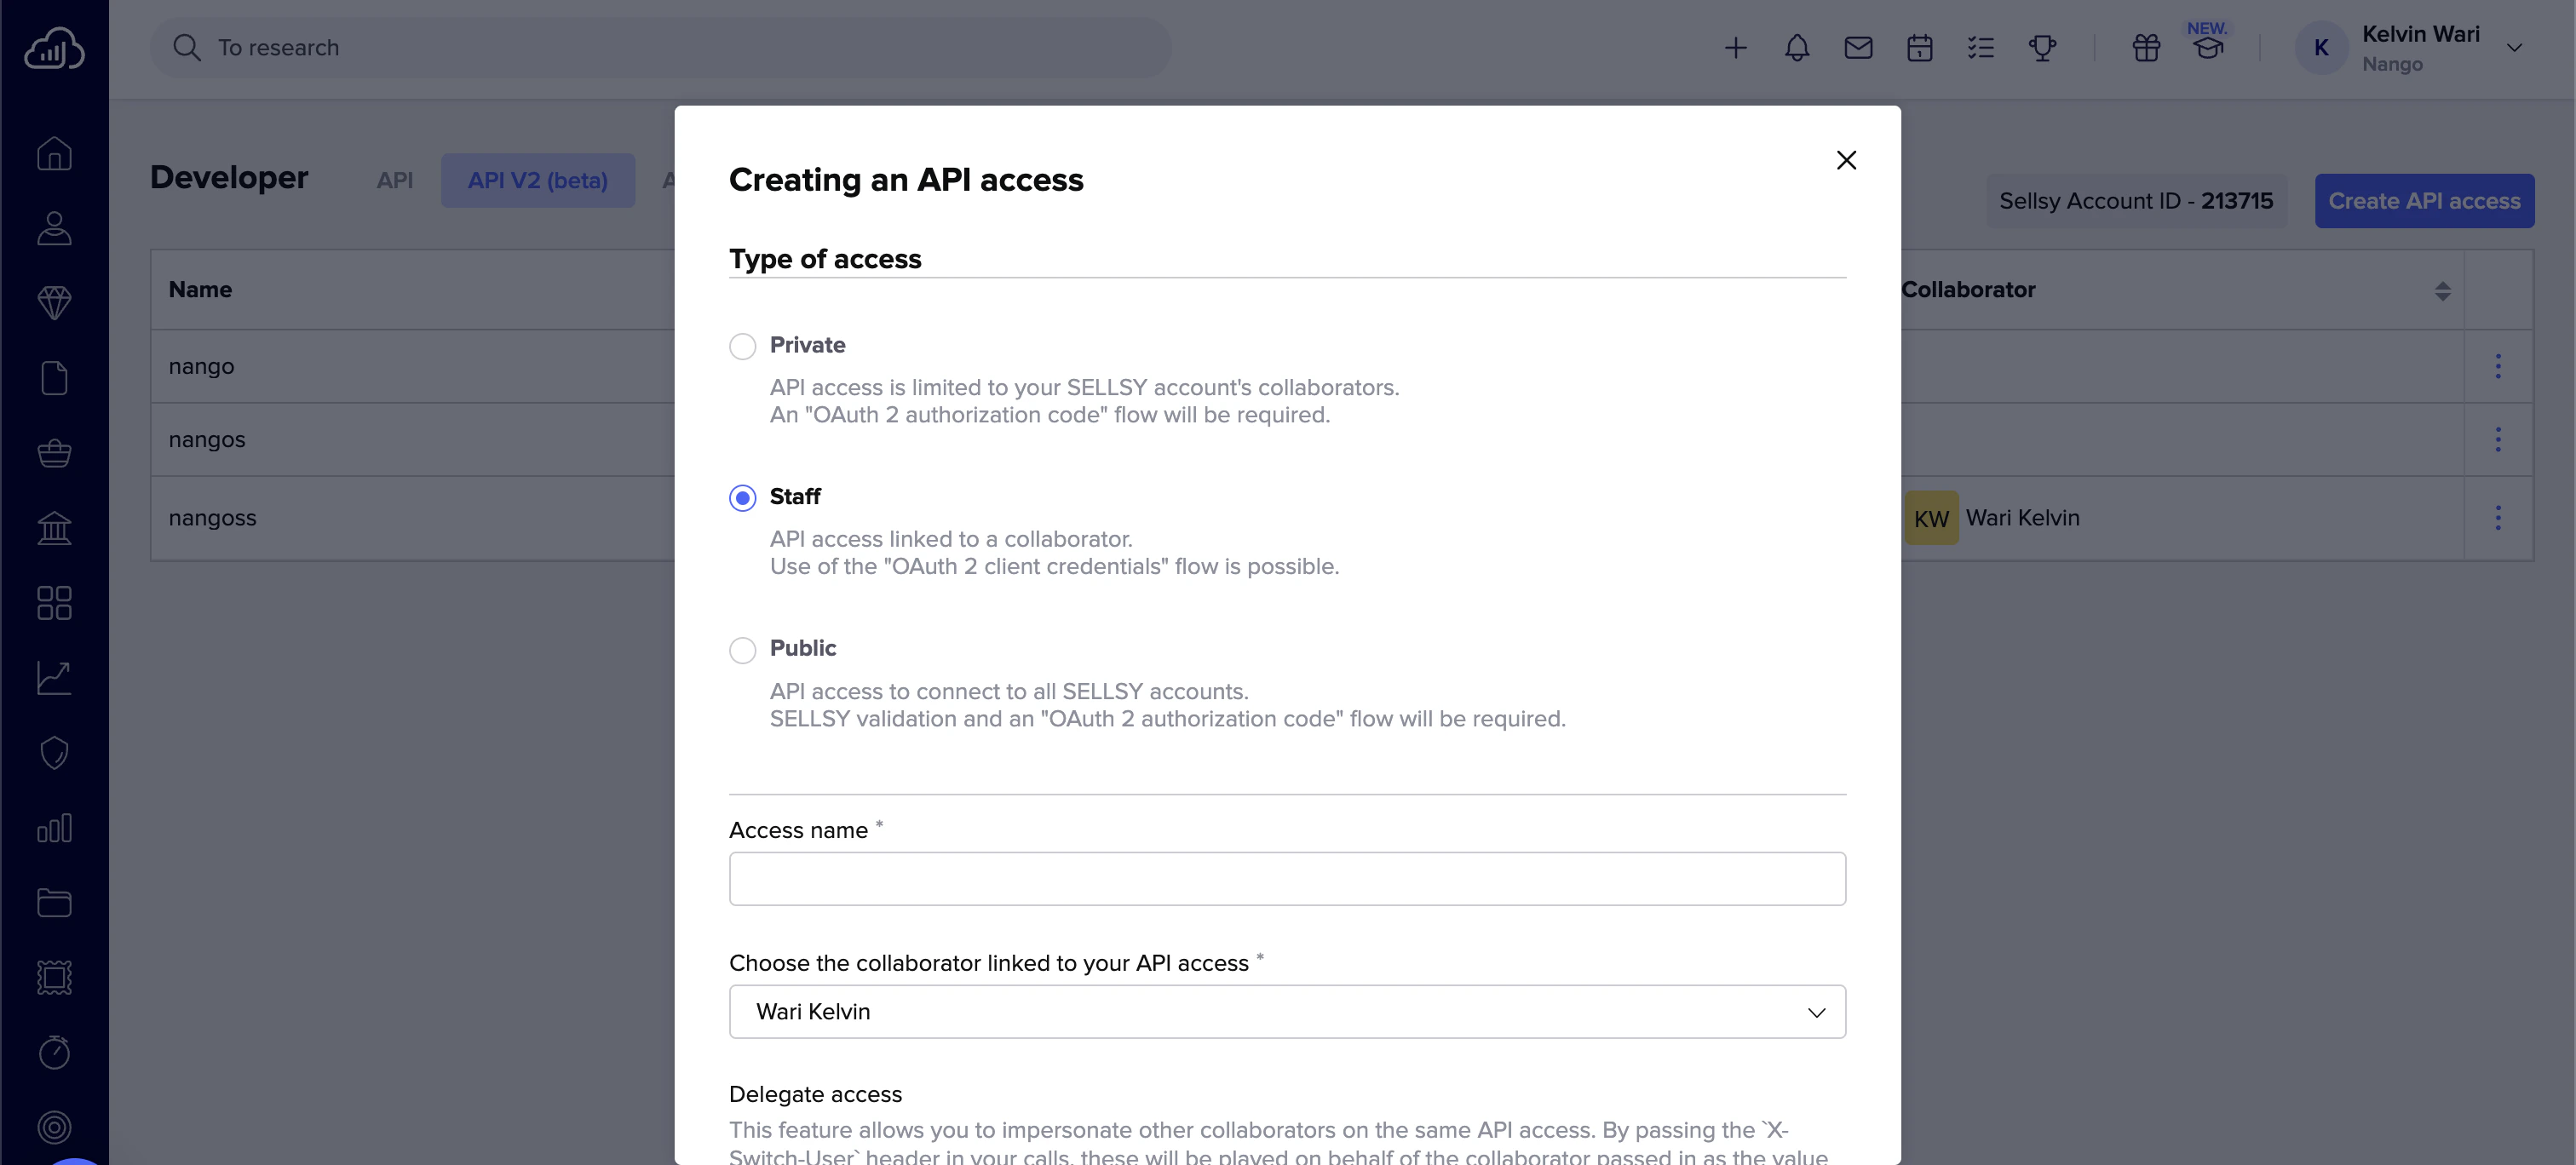The height and width of the screenshot is (1165, 2576).
Task: Click the trophy icon in header
Action: point(2041,48)
